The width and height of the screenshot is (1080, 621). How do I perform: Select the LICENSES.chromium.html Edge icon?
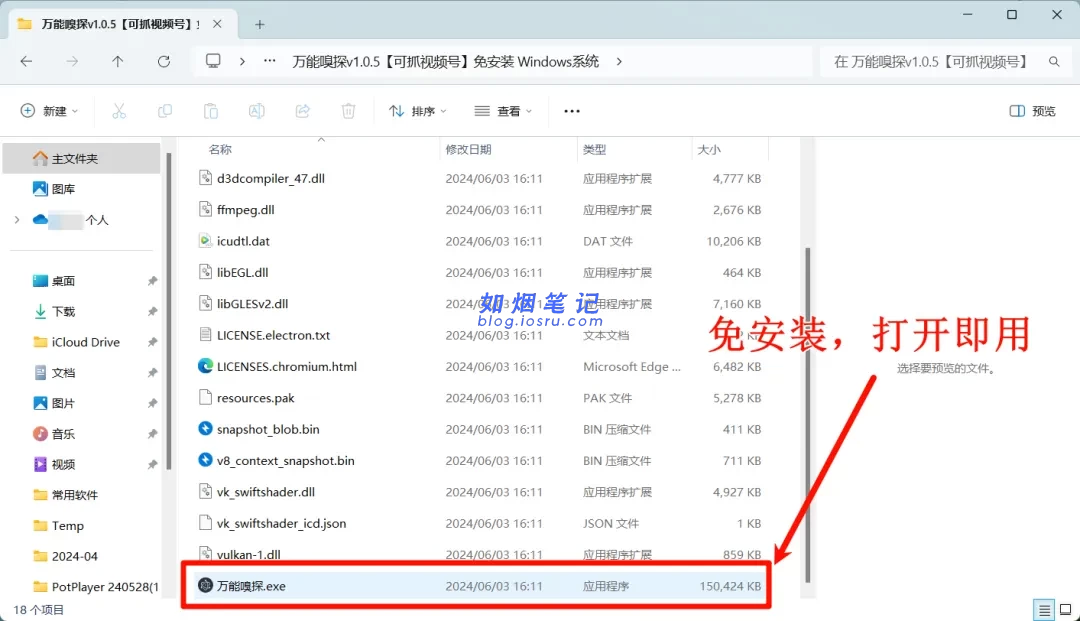point(205,366)
